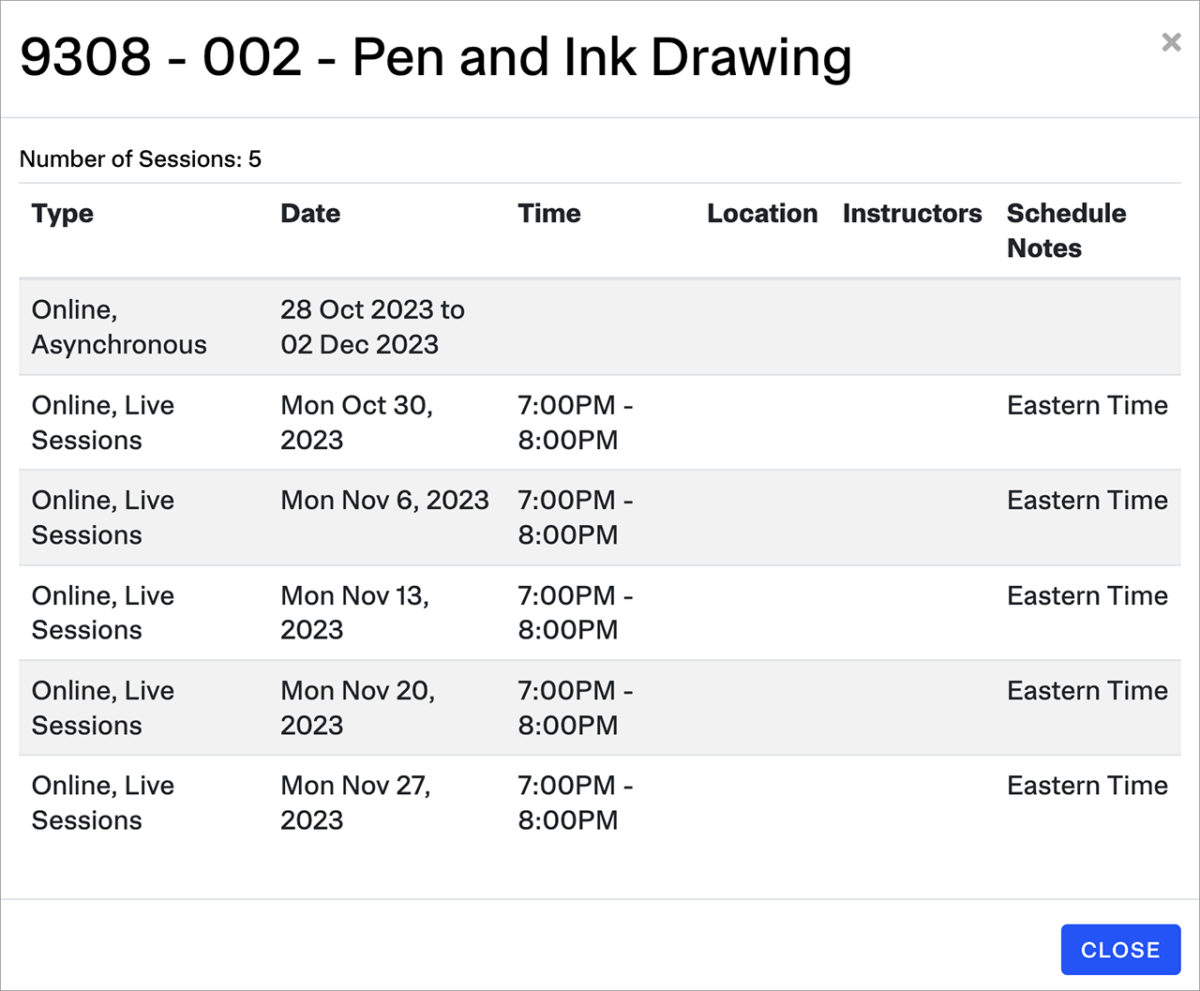Select the Number of Sessions text
Screen dimensions: 1200x991
point(140,159)
